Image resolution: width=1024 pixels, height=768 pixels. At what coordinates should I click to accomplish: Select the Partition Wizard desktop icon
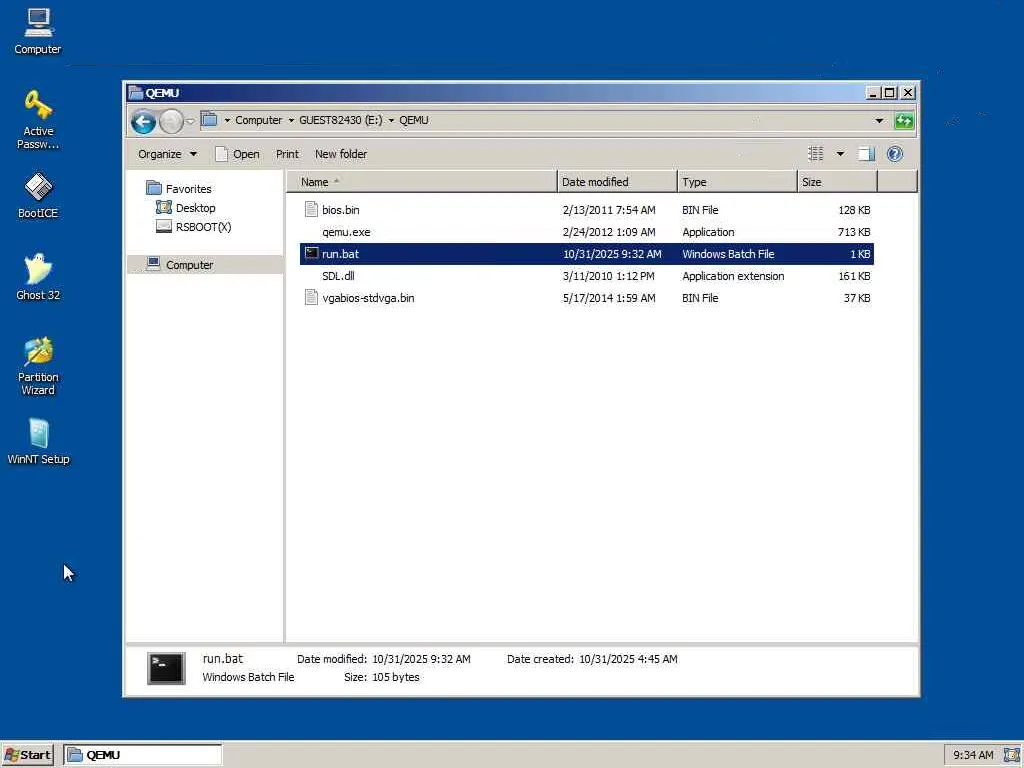coord(38,366)
